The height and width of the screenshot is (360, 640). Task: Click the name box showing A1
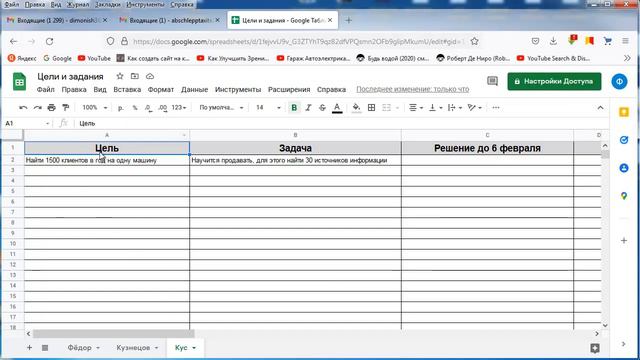click(x=27, y=123)
